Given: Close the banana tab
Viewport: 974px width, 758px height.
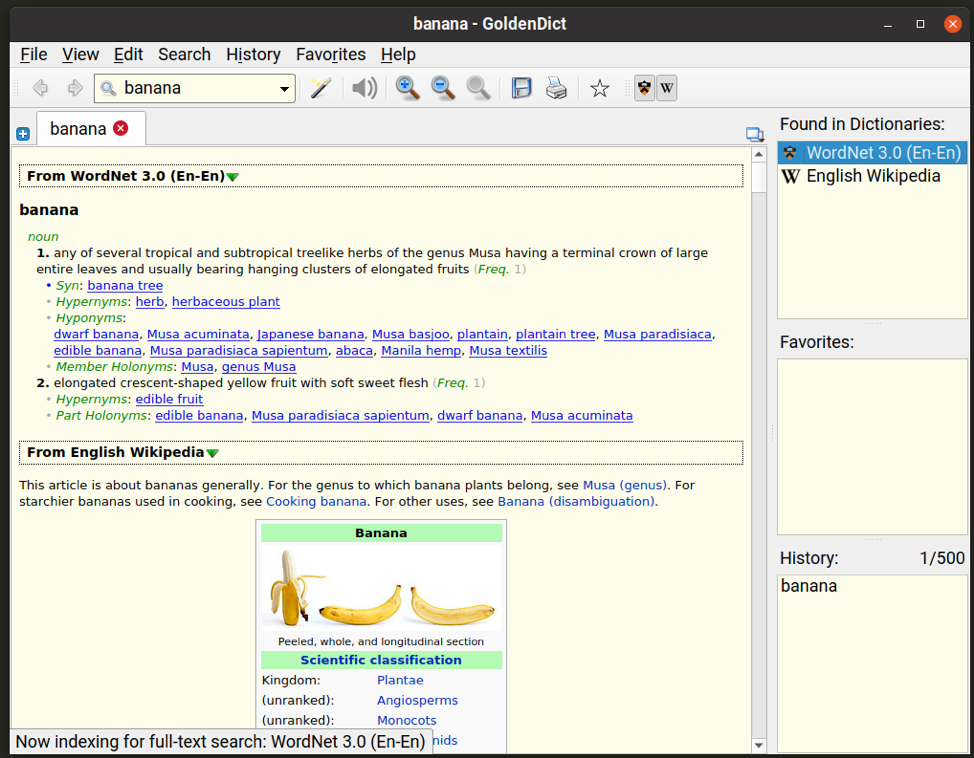Looking at the screenshot, I should 121,128.
